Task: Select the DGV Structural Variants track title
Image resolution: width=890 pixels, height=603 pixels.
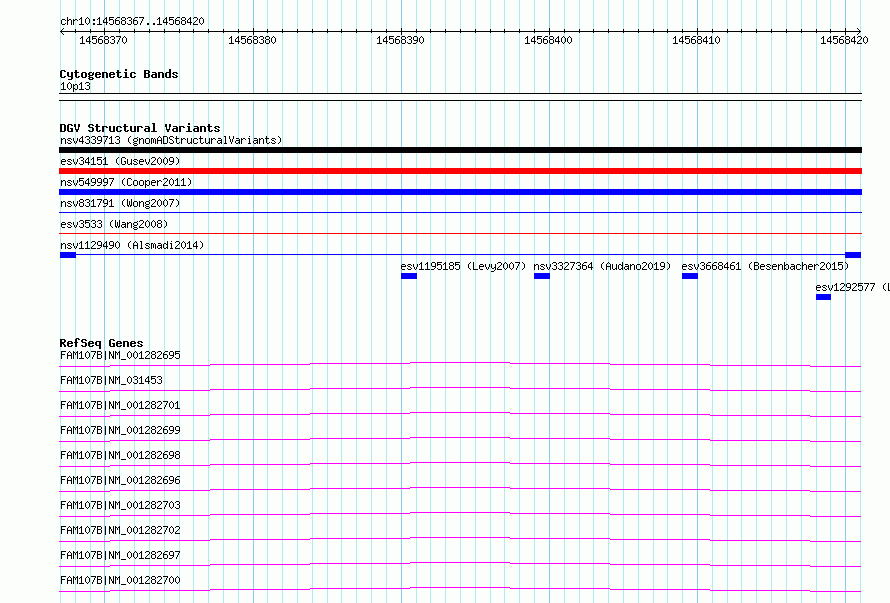Action: [140, 128]
